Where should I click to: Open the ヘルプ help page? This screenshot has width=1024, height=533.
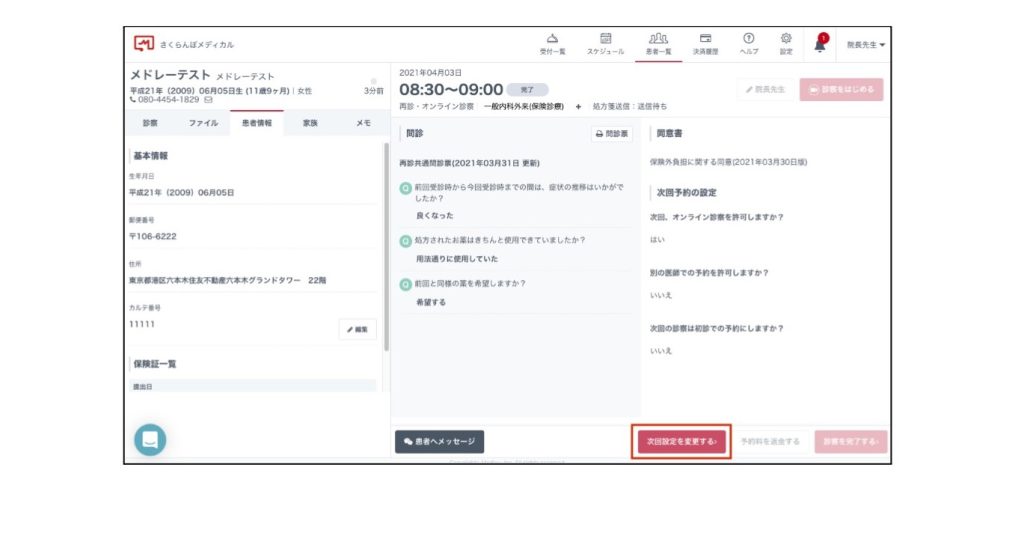(748, 43)
